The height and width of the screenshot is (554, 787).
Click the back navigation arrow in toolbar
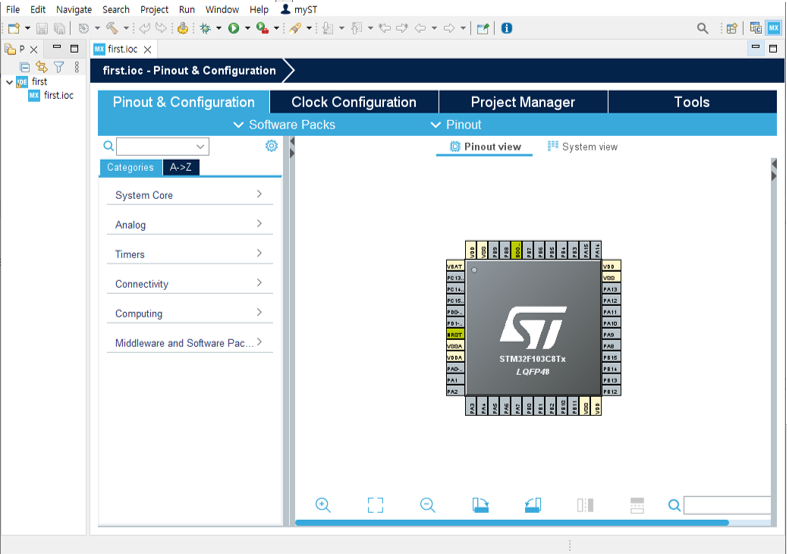[x=421, y=28]
